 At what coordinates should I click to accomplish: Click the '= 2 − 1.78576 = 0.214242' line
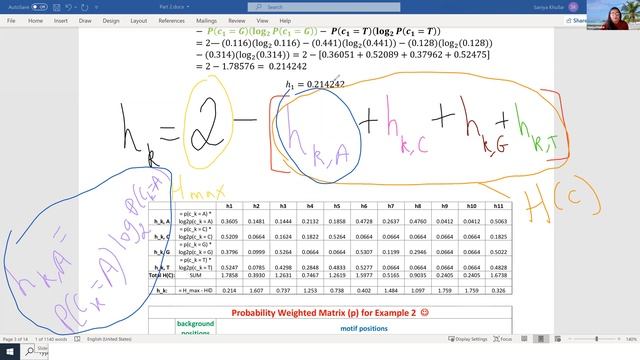click(x=251, y=67)
